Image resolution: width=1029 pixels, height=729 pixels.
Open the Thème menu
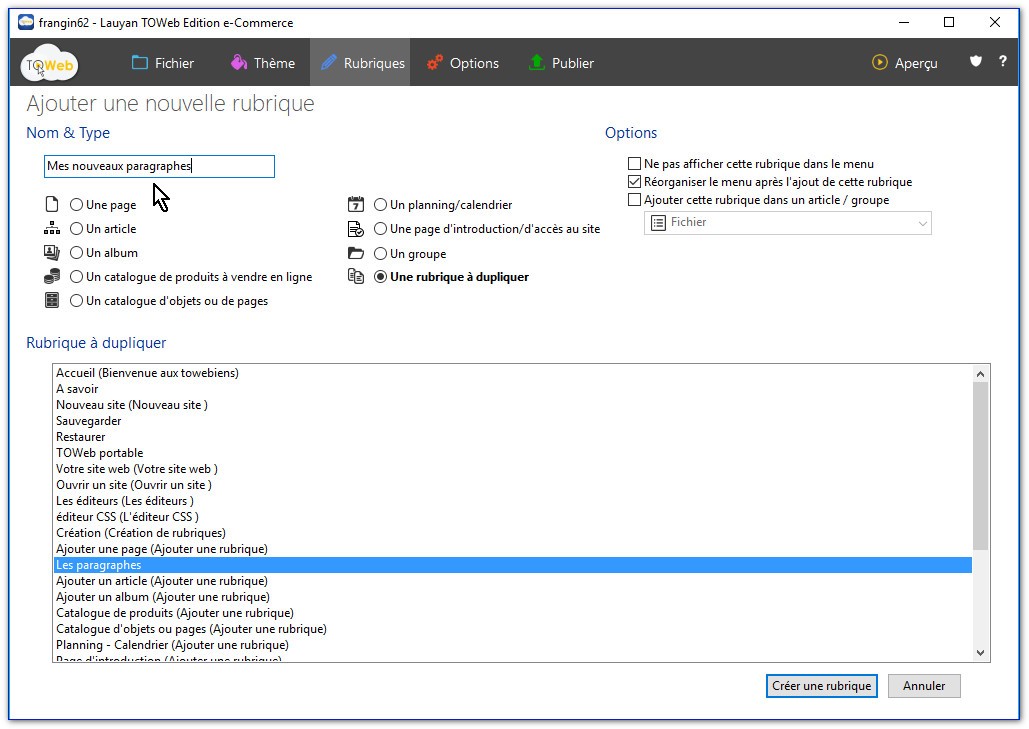263,63
